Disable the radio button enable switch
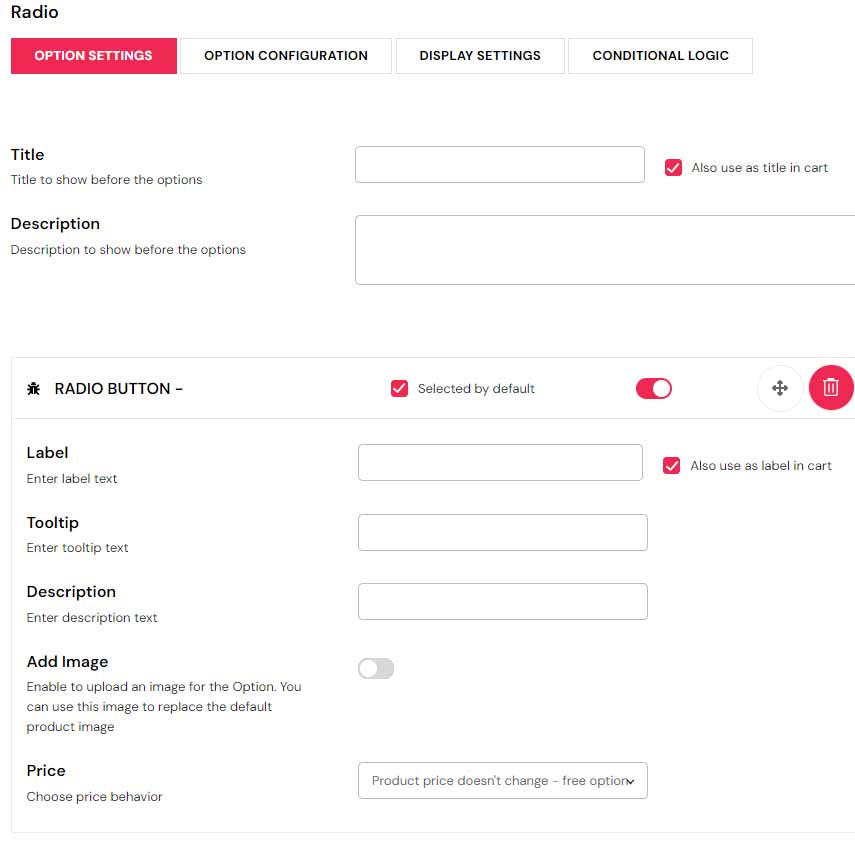The height and width of the screenshot is (849, 855). tap(654, 389)
